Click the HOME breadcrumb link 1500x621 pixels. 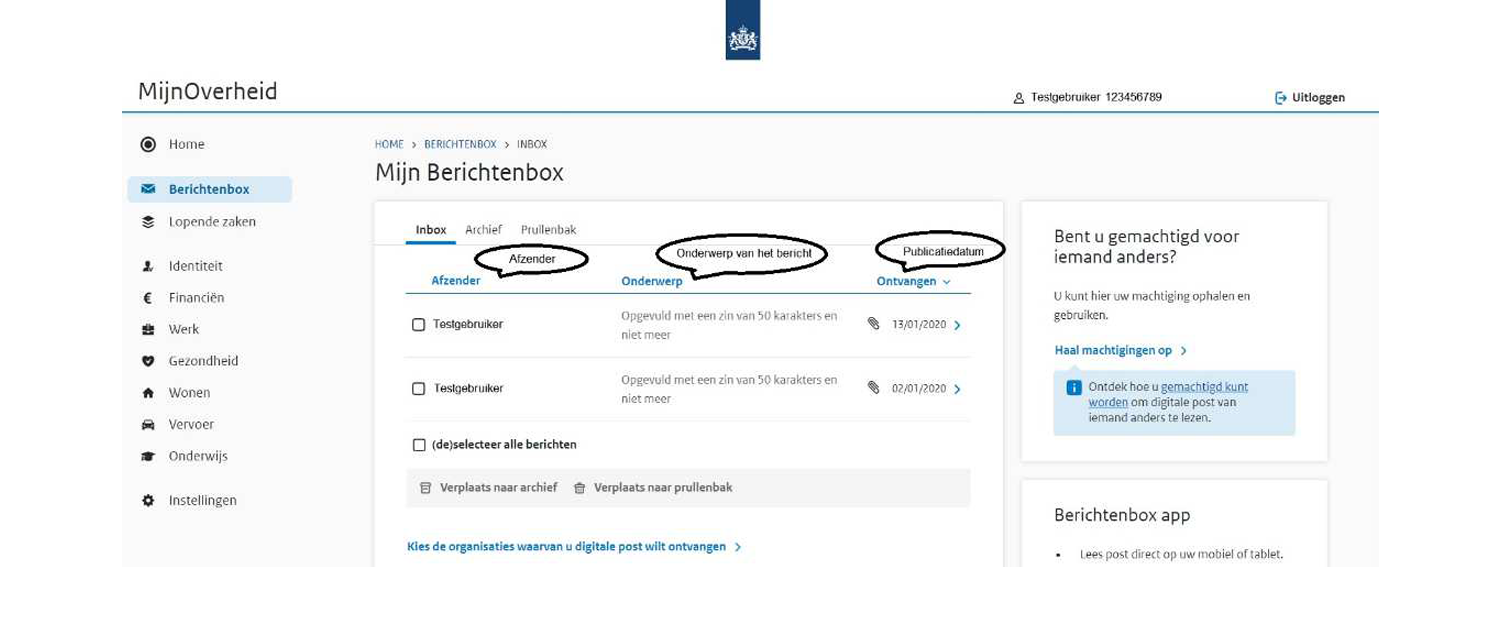[389, 144]
